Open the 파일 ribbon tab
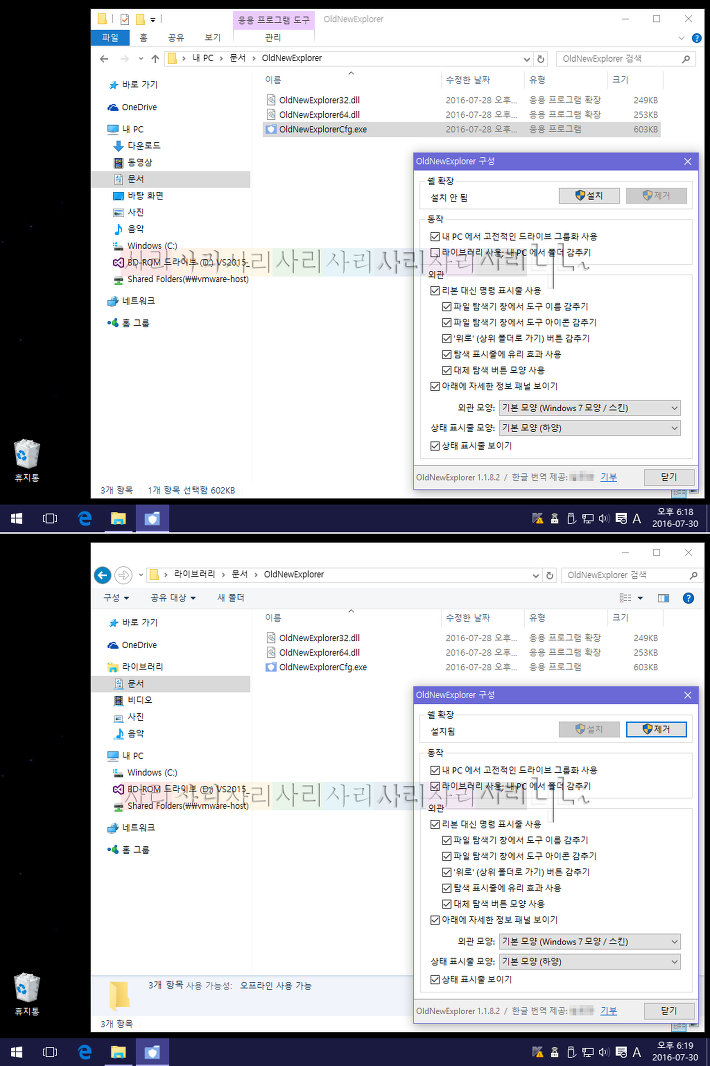This screenshot has width=710, height=1066. (x=109, y=37)
